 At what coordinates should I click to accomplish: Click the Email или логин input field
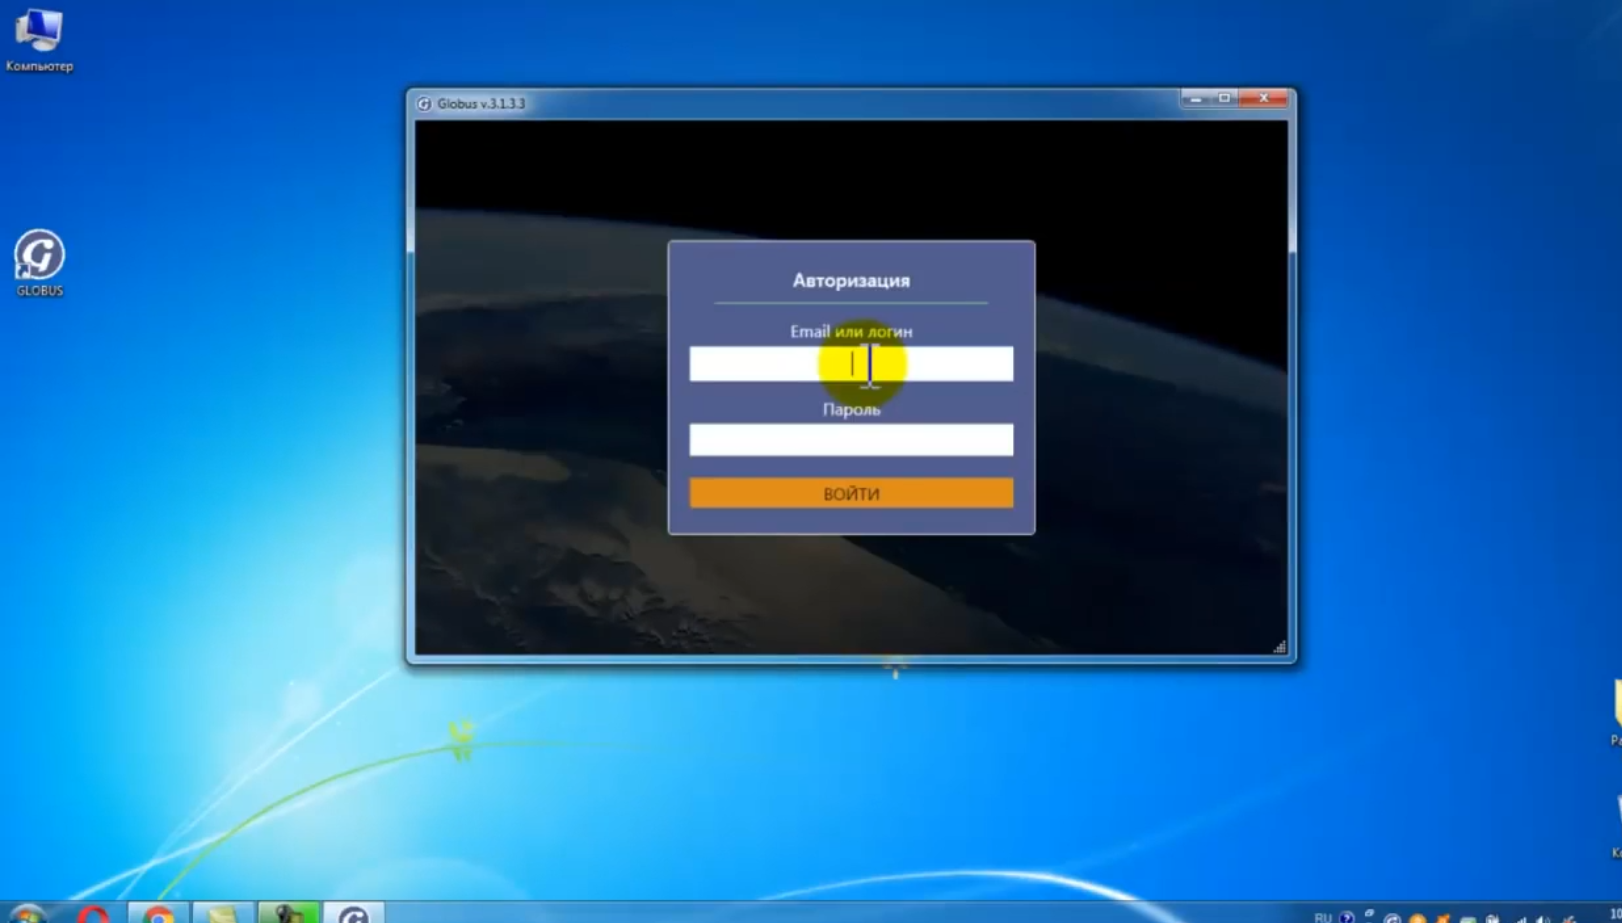coord(851,364)
